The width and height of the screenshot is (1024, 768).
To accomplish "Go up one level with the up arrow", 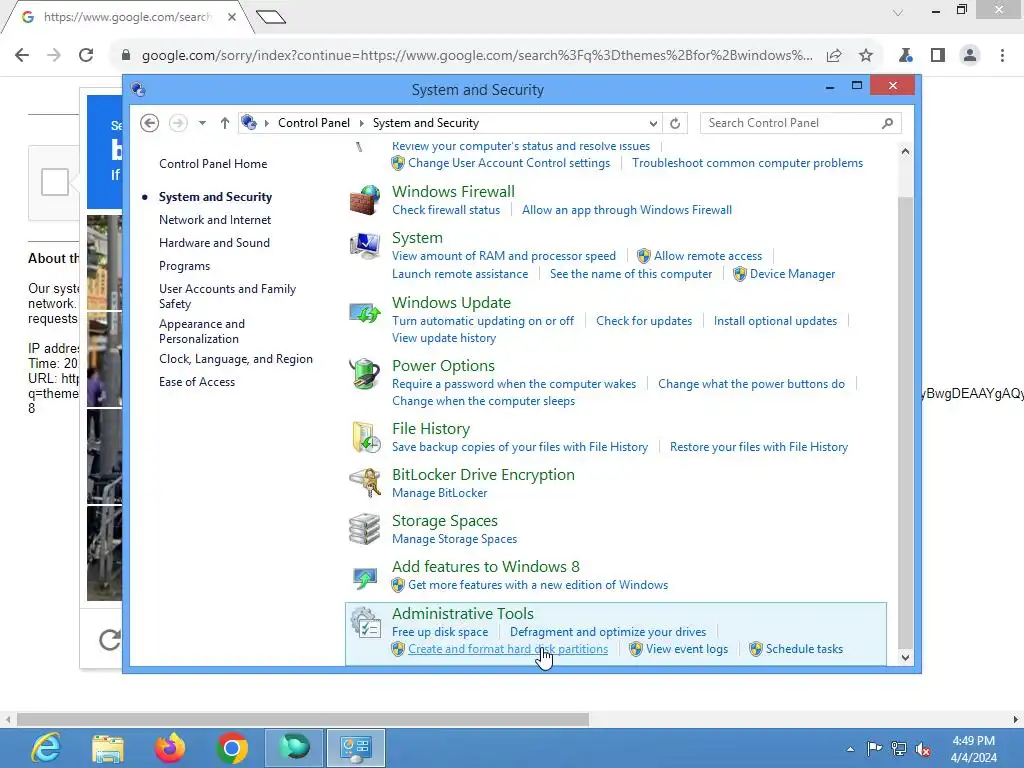I will point(225,123).
